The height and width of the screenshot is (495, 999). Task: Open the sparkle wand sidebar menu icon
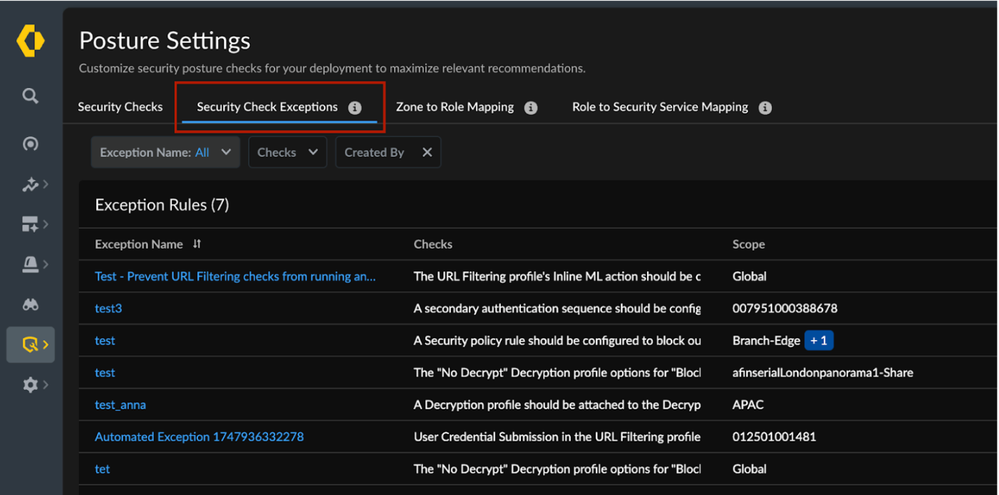31,184
